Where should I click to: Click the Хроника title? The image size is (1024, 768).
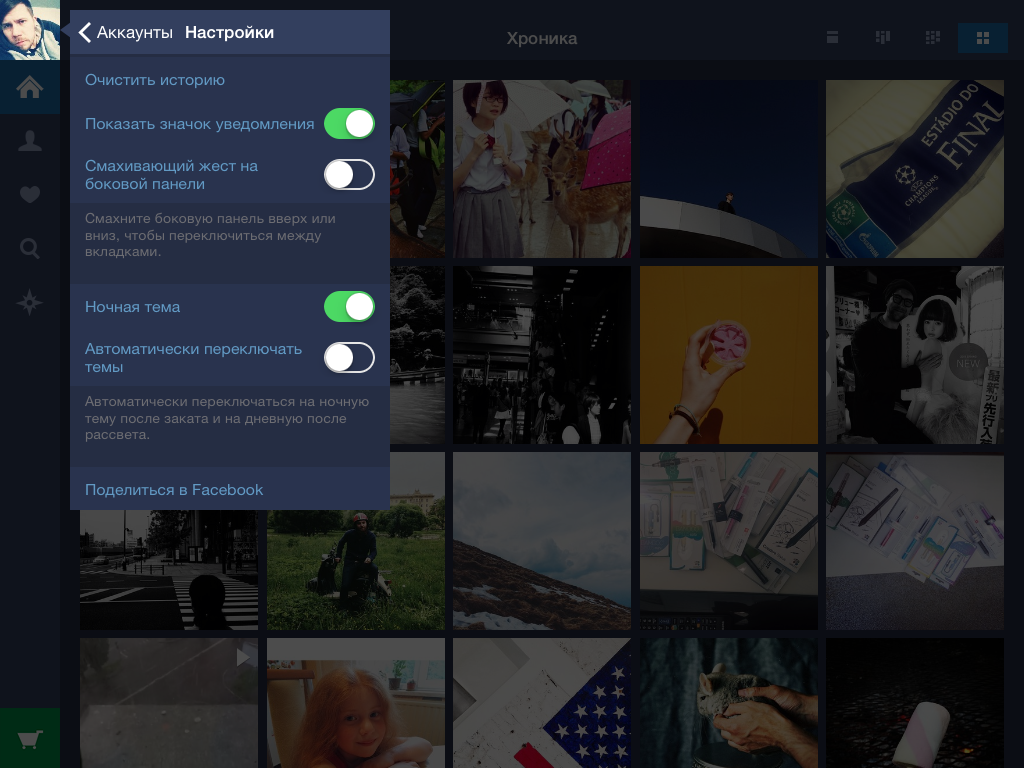tap(542, 39)
